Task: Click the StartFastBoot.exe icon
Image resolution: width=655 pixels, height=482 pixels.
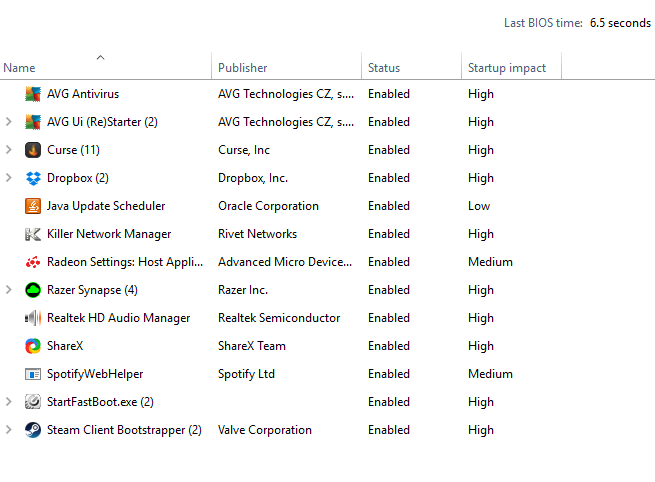Action: coord(33,402)
